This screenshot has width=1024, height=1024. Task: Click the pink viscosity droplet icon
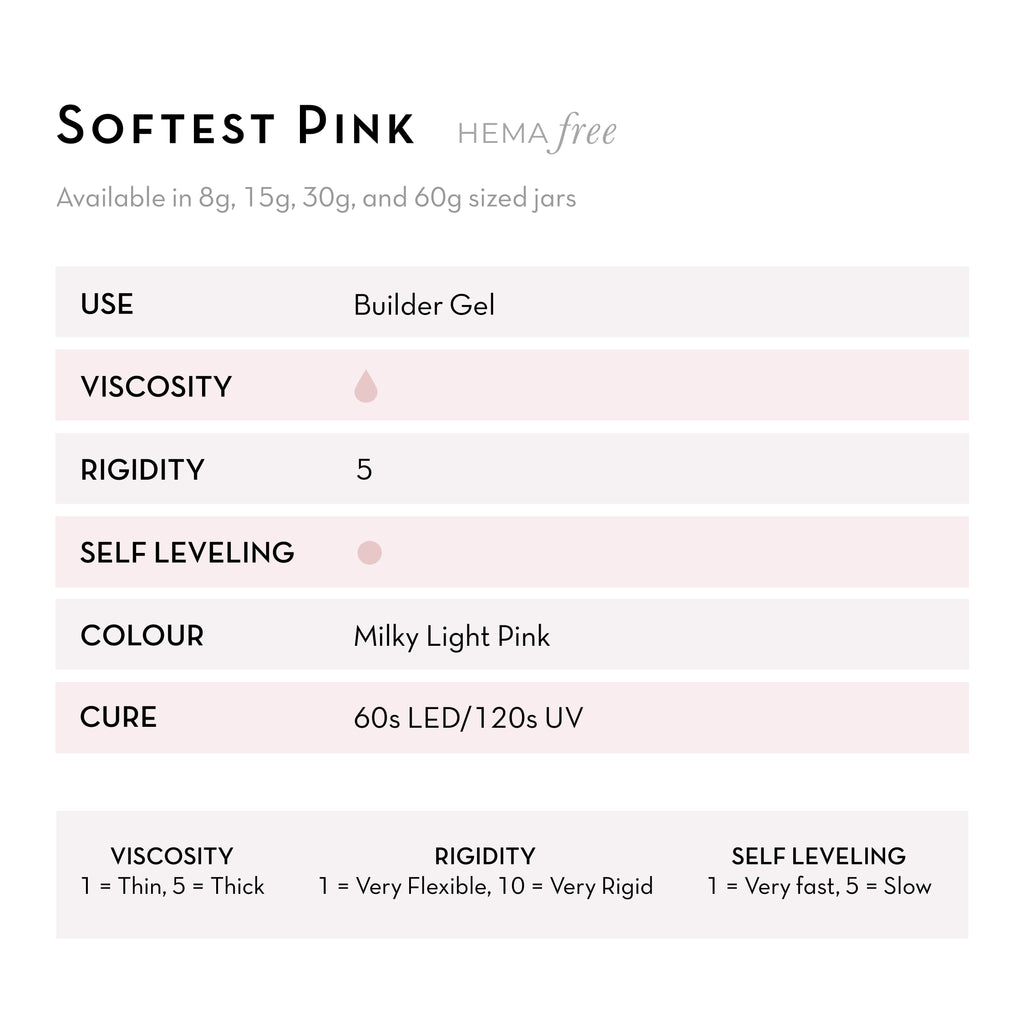[366, 386]
